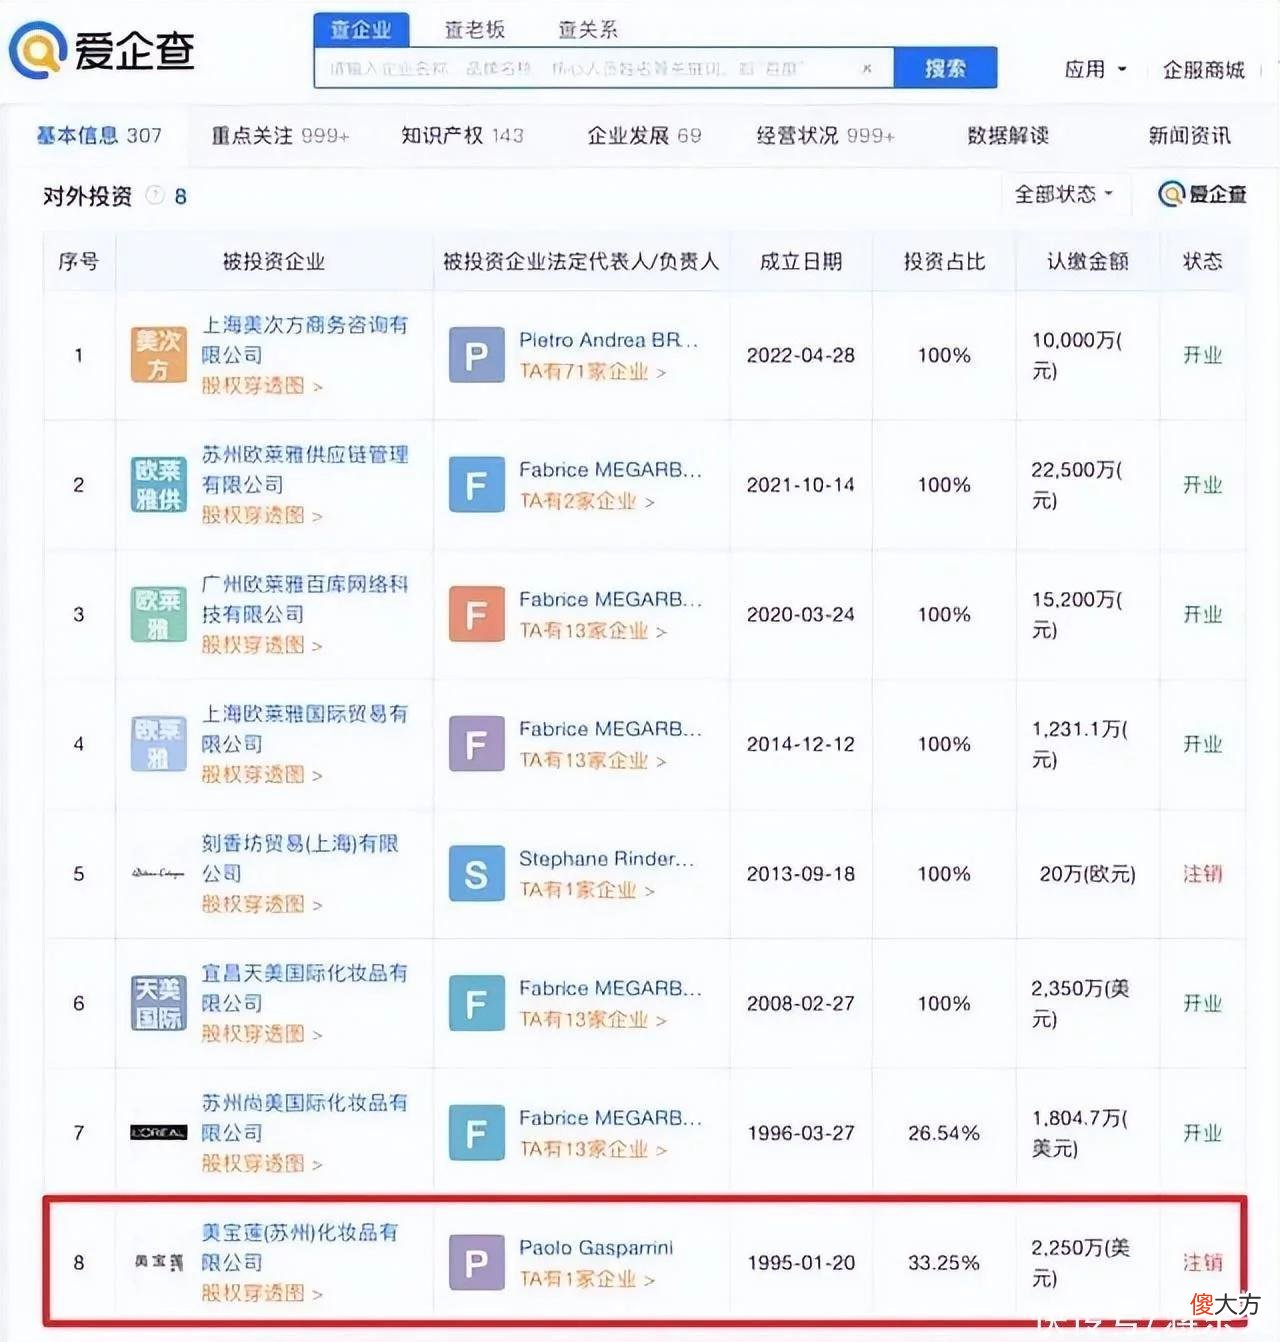Click 注销 status in 美宝莲 row

1203,1263
